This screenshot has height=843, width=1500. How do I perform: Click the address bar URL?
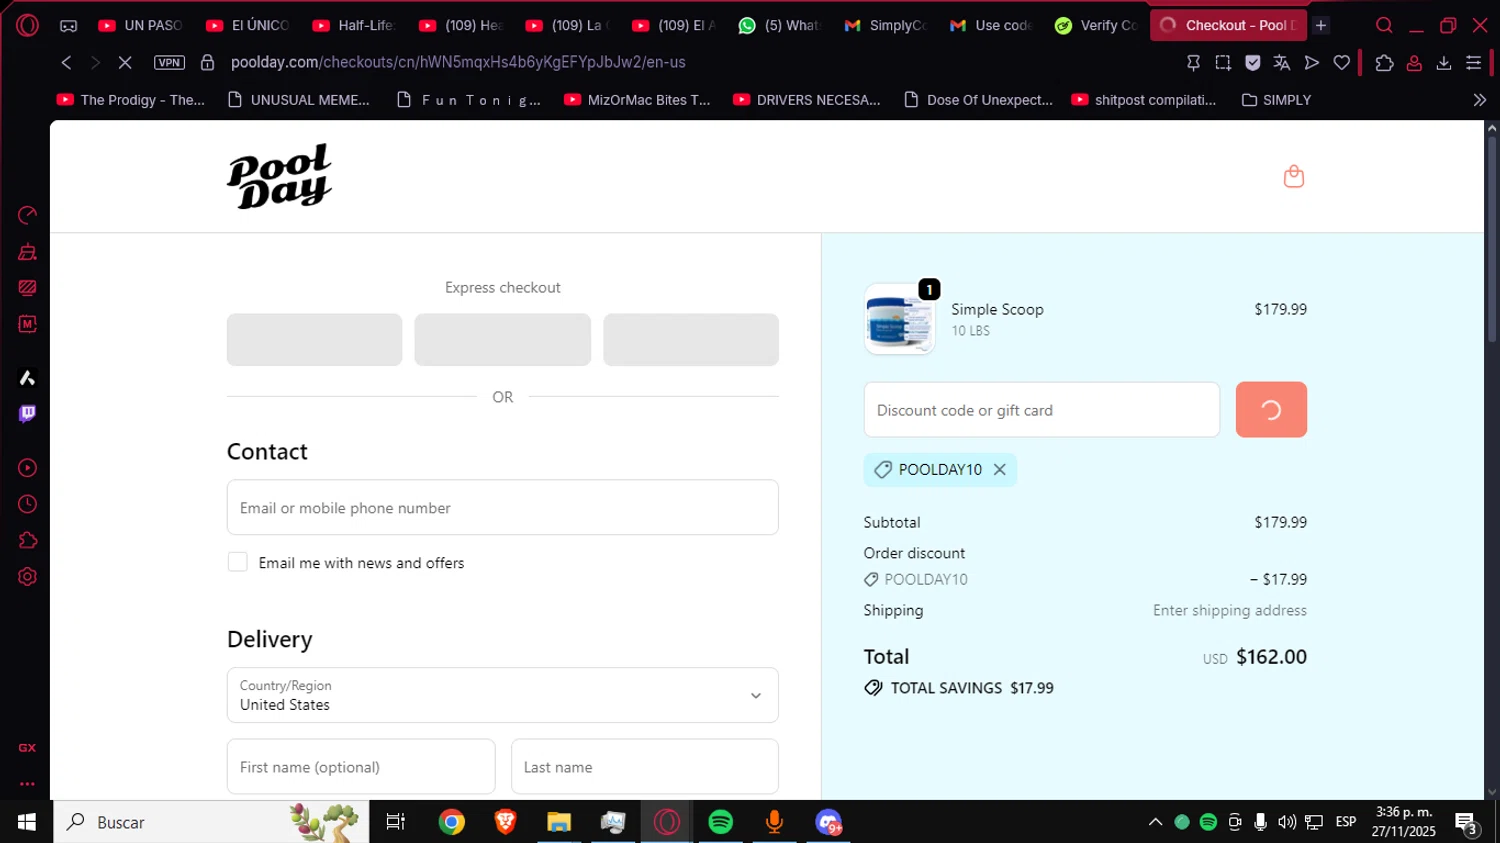[x=458, y=62]
